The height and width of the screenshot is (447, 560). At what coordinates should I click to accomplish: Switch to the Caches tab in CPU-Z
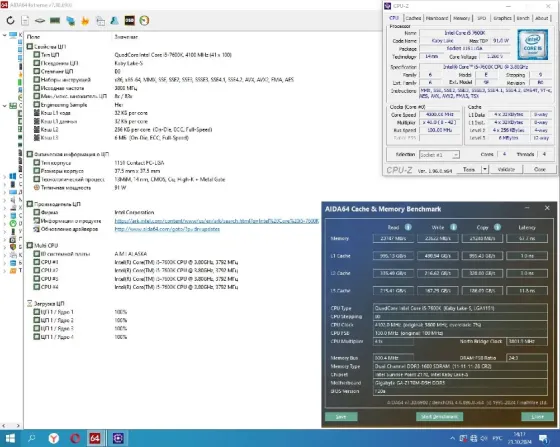click(413, 18)
